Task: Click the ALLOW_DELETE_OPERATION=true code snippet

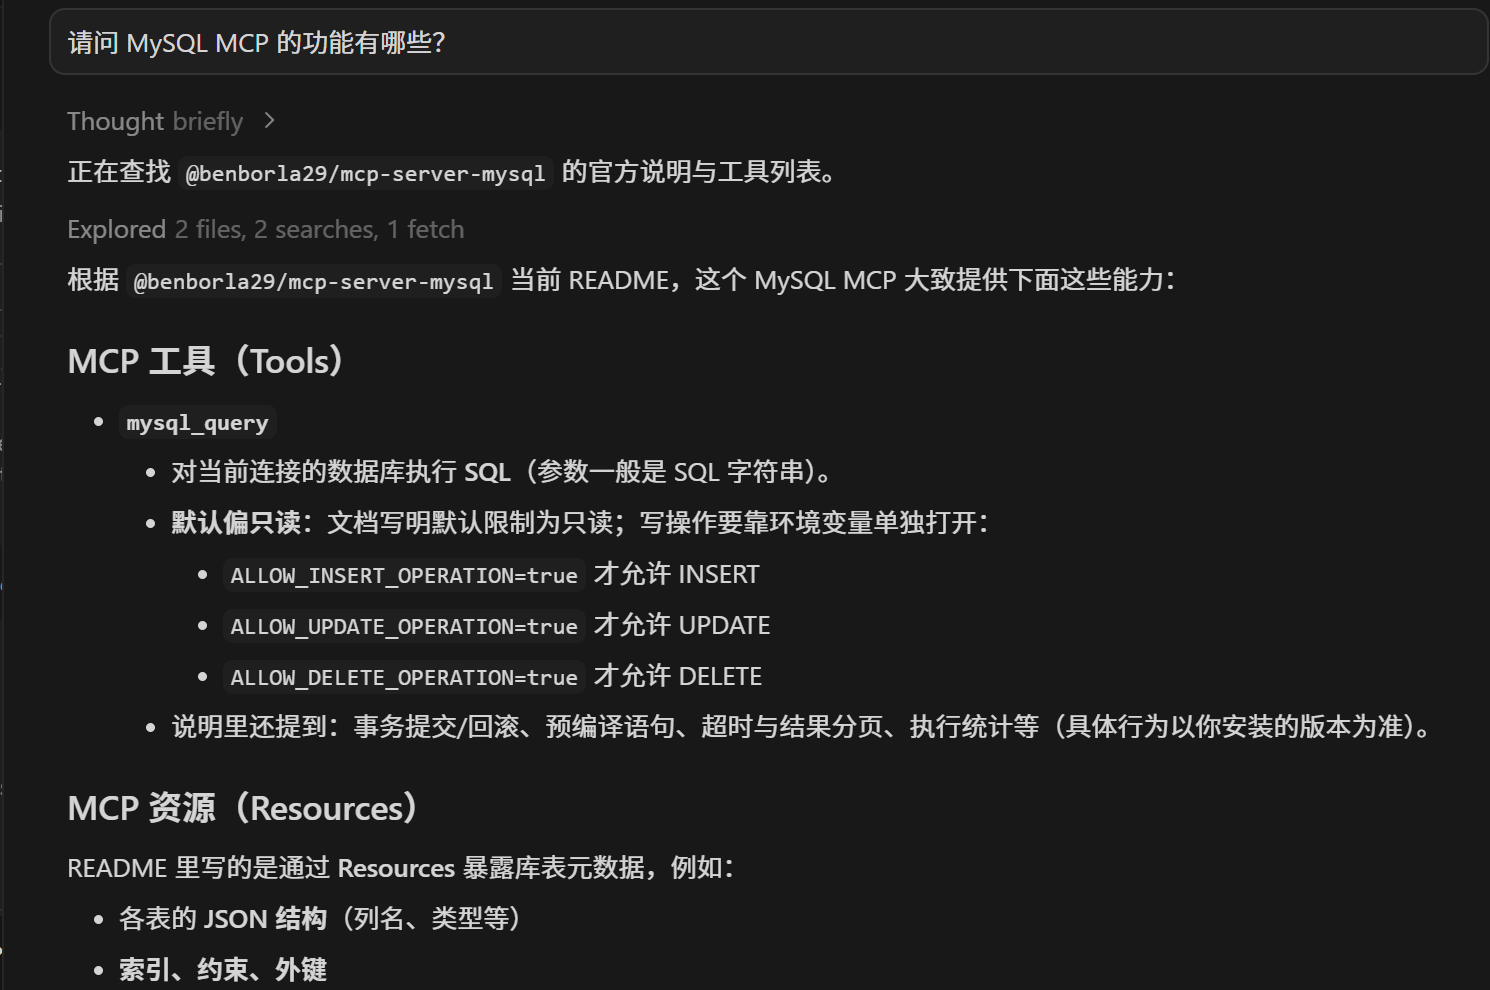Action: [x=404, y=677]
